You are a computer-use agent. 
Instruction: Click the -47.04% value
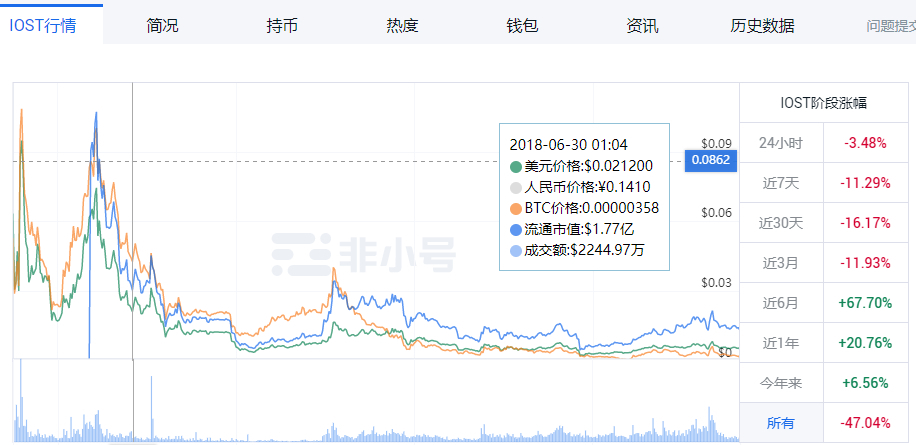click(x=866, y=423)
